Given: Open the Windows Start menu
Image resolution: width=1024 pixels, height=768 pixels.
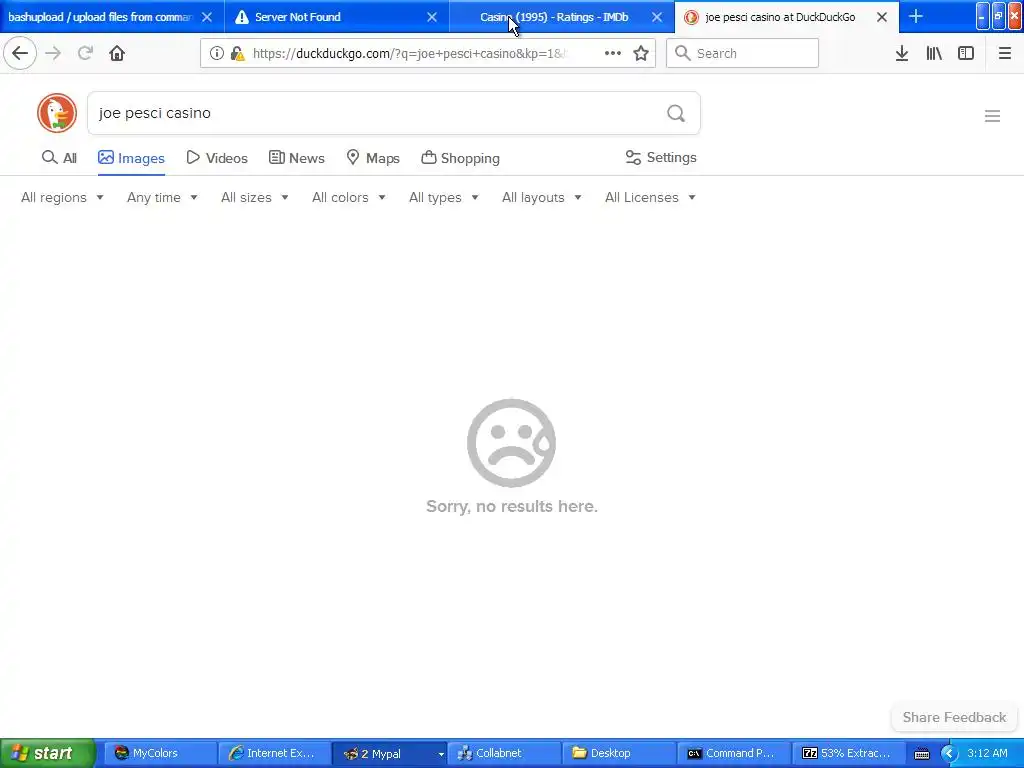Looking at the screenshot, I should click(47, 753).
